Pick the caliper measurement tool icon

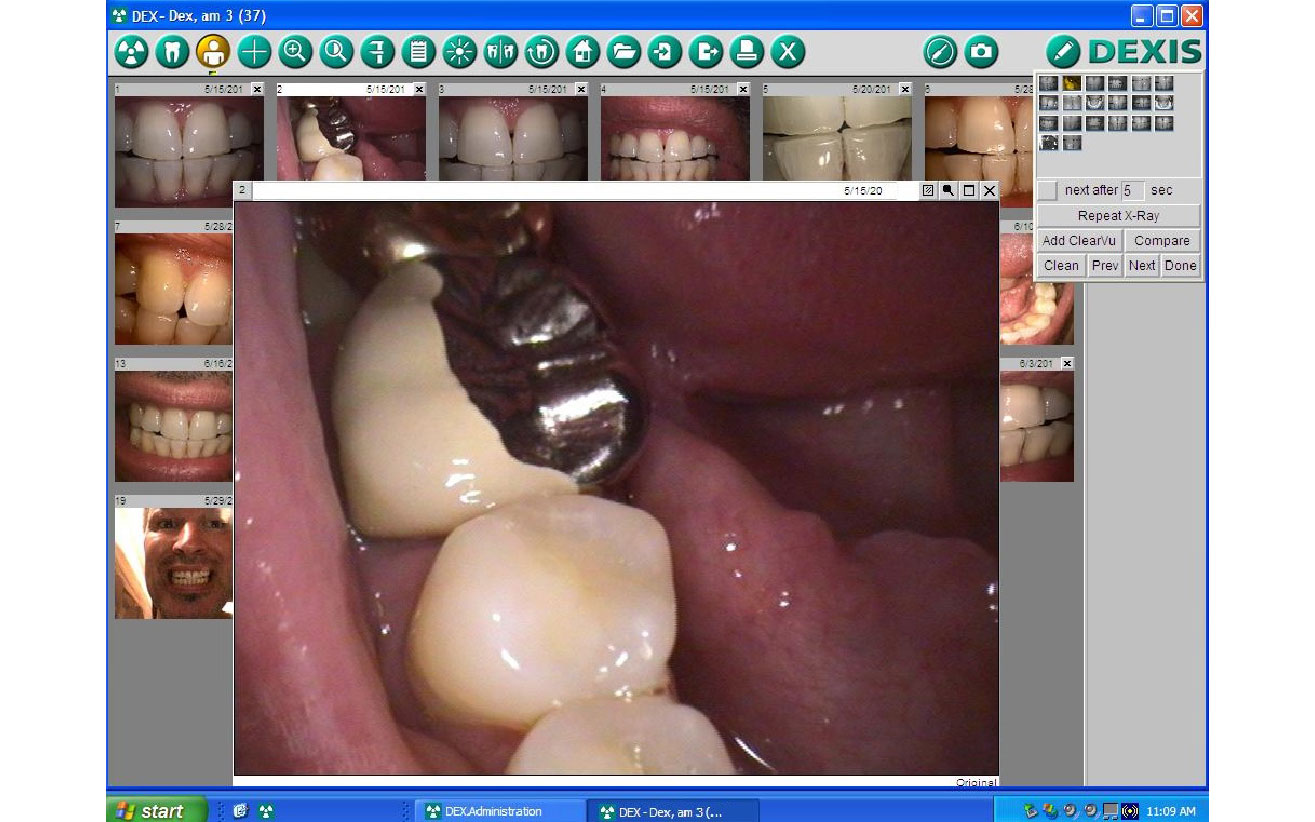377,51
